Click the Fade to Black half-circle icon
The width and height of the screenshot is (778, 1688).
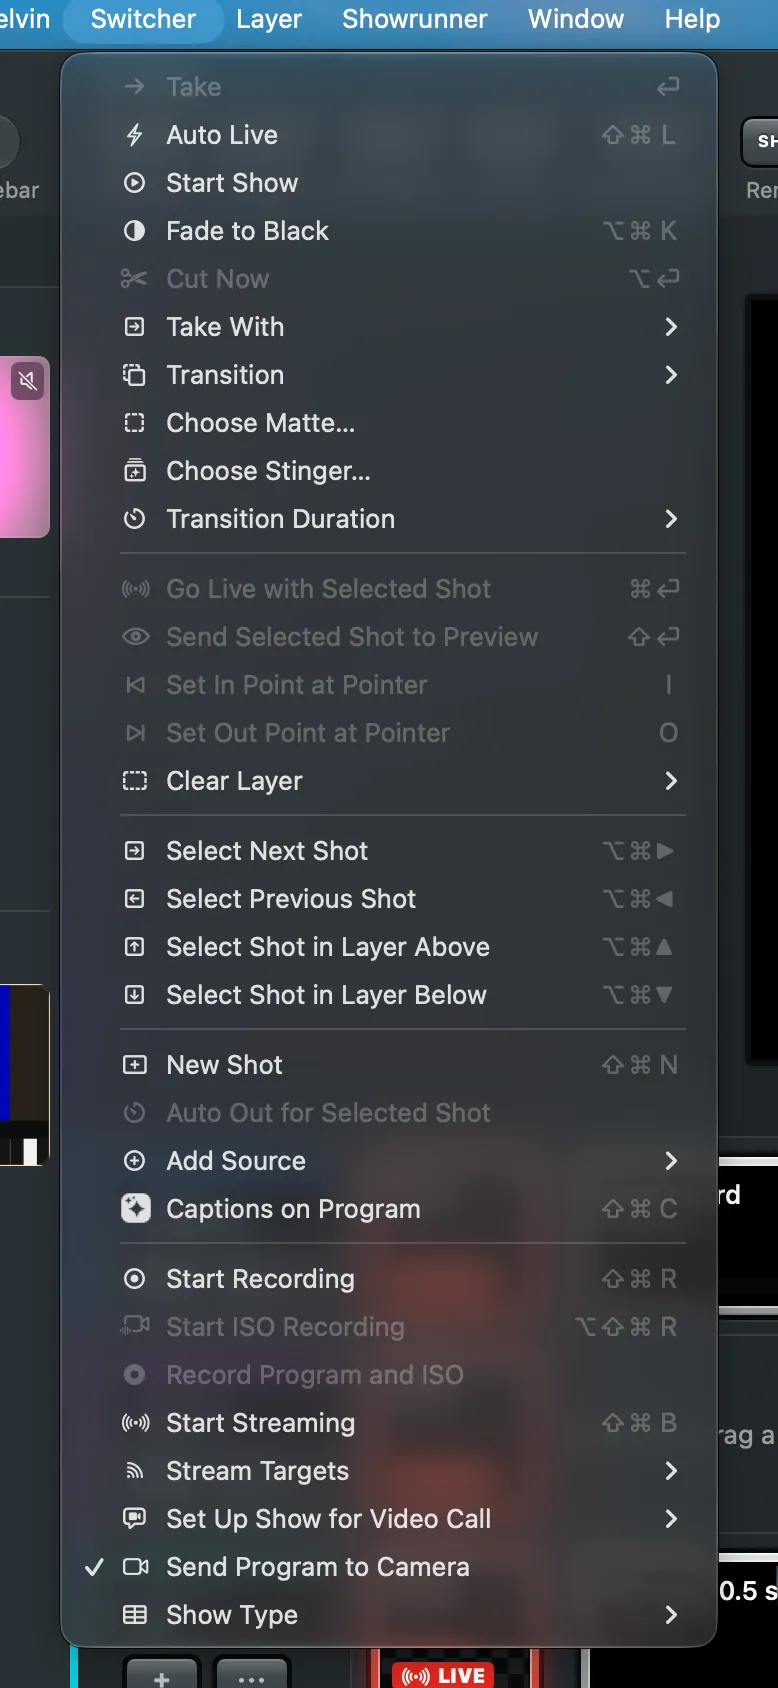click(134, 231)
